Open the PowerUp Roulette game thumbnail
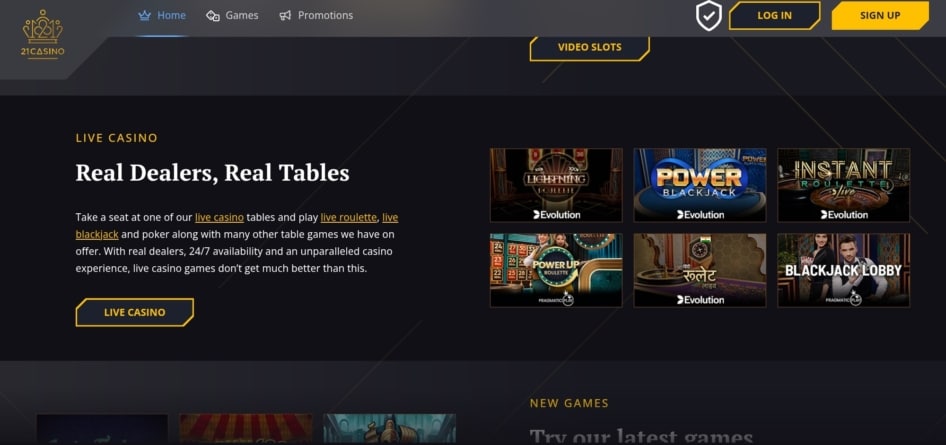Image resolution: width=946 pixels, height=445 pixels. tap(556, 270)
